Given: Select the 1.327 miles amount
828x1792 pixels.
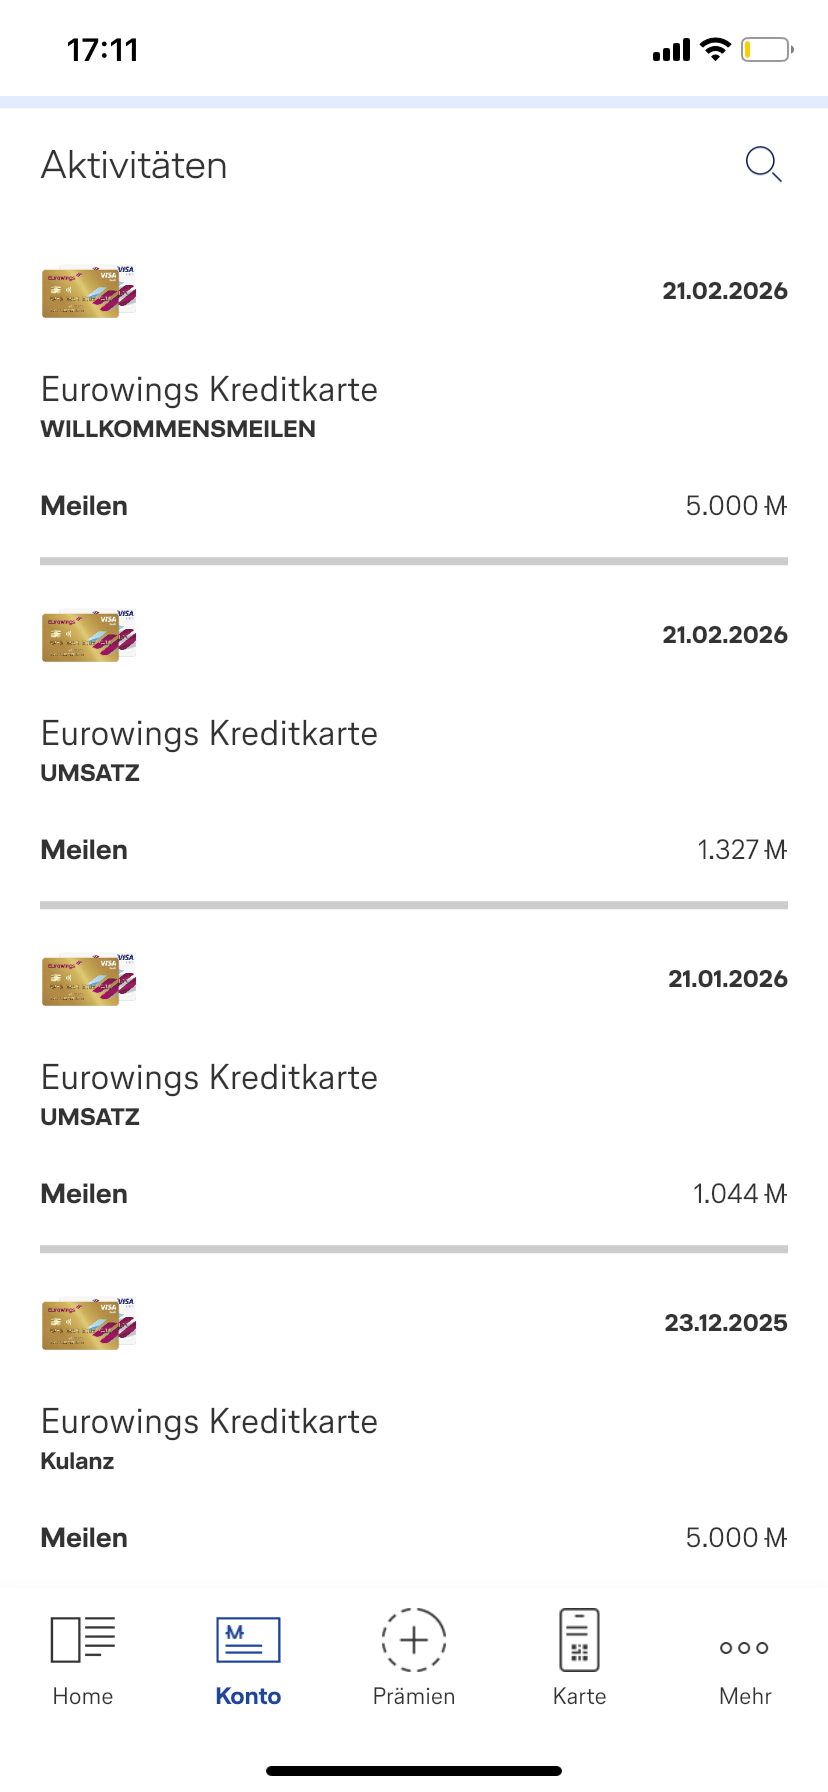Looking at the screenshot, I should click(x=741, y=850).
